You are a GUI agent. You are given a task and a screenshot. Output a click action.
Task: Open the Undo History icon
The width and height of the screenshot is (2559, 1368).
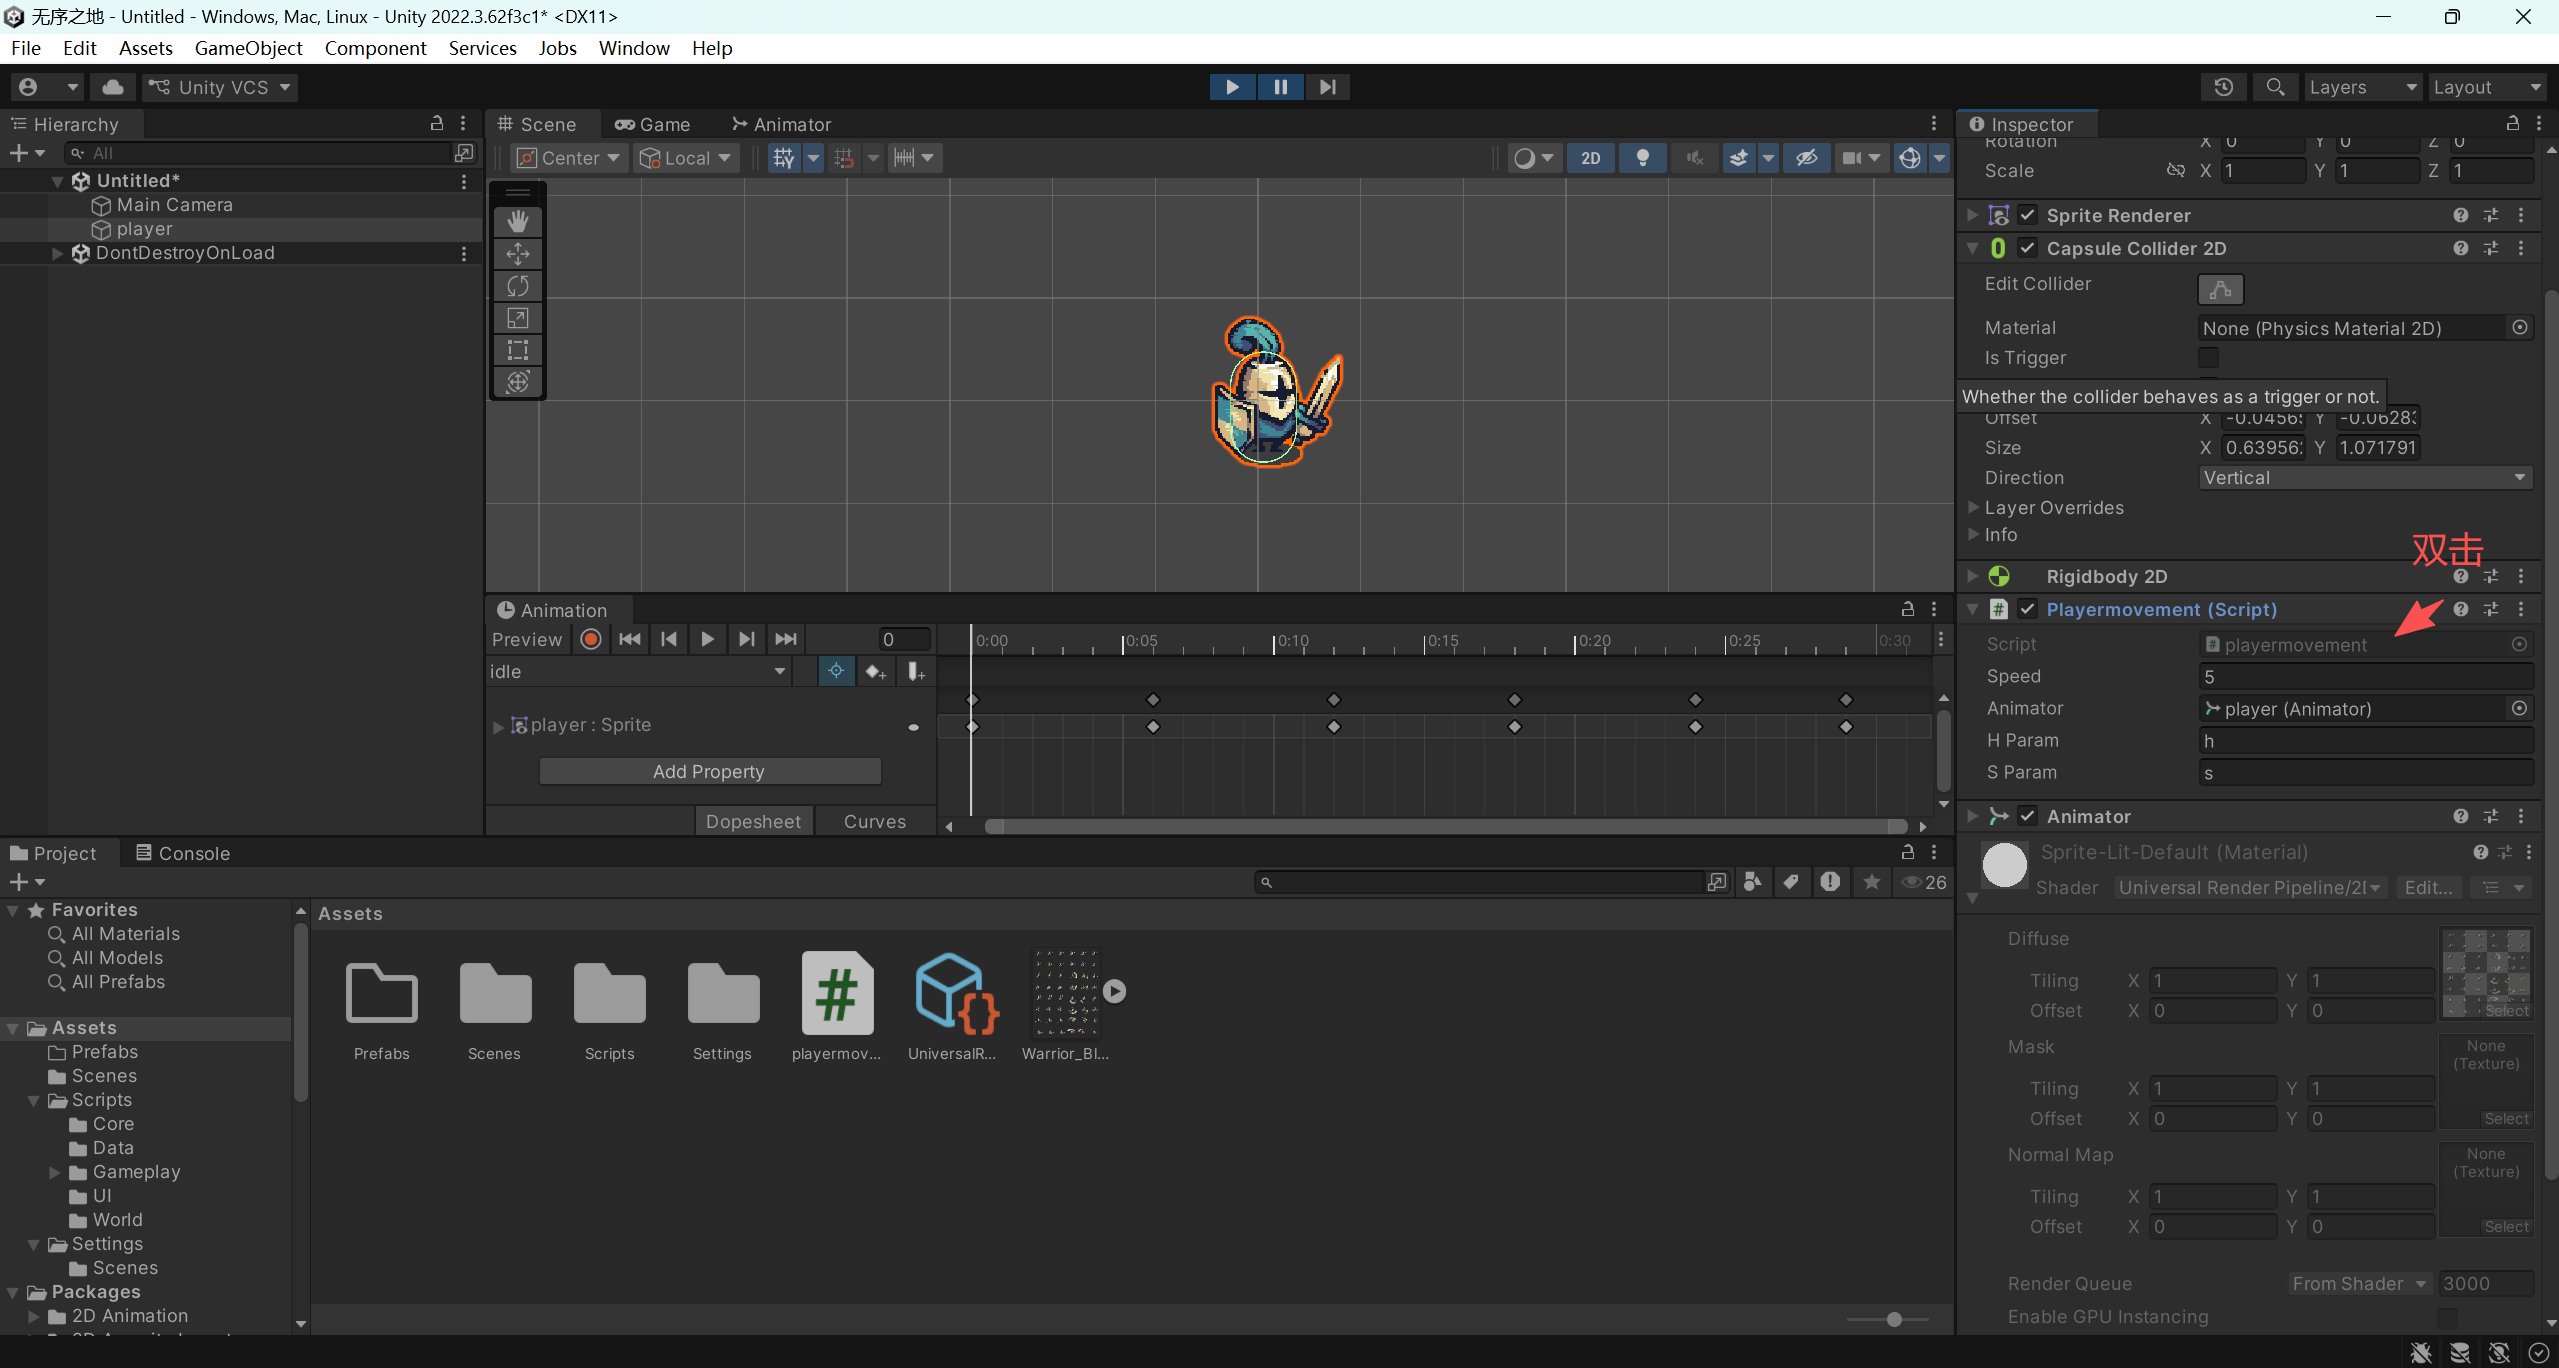coord(2223,87)
